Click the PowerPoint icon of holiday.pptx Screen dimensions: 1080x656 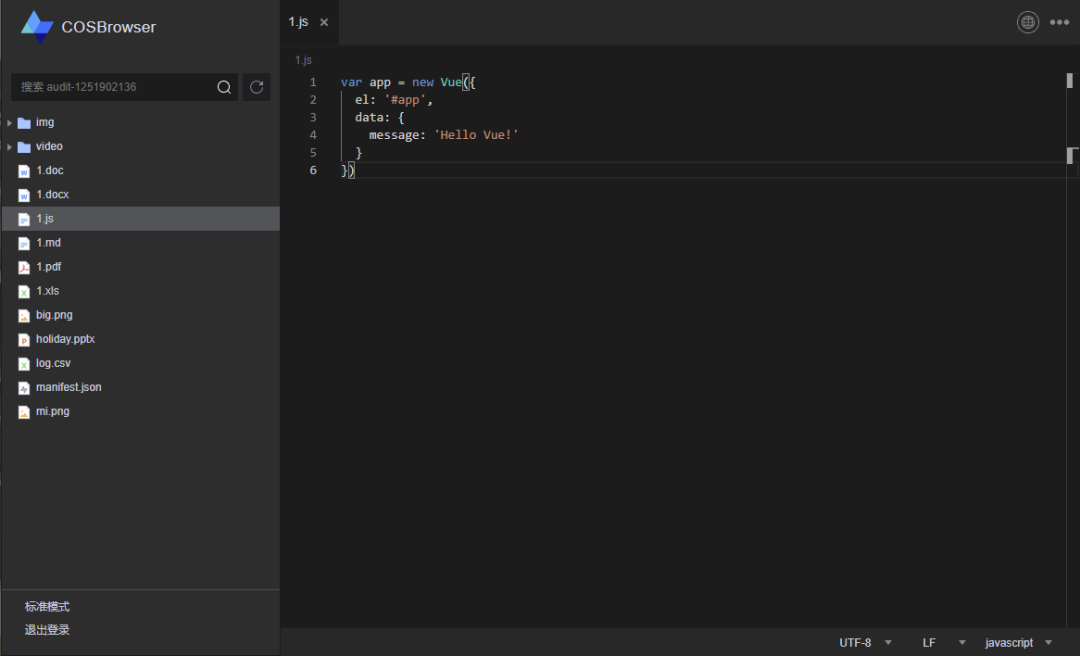point(24,340)
